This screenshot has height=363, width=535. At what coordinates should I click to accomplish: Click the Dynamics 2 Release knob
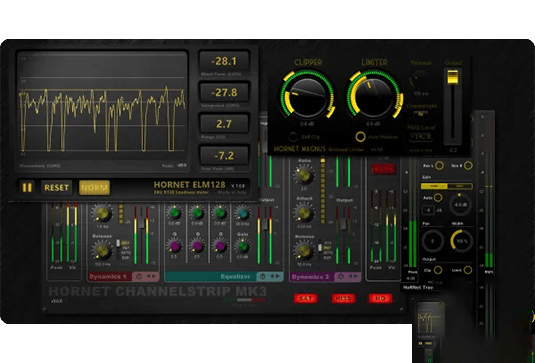tap(304, 251)
